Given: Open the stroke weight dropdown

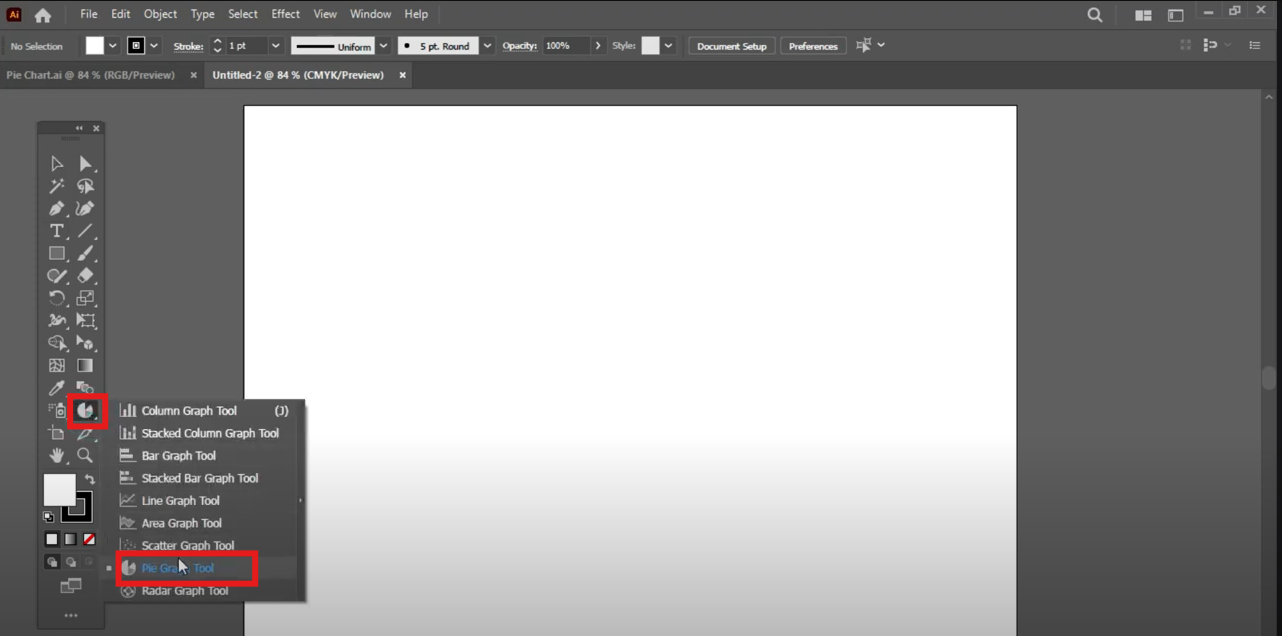Looking at the screenshot, I should (x=276, y=46).
